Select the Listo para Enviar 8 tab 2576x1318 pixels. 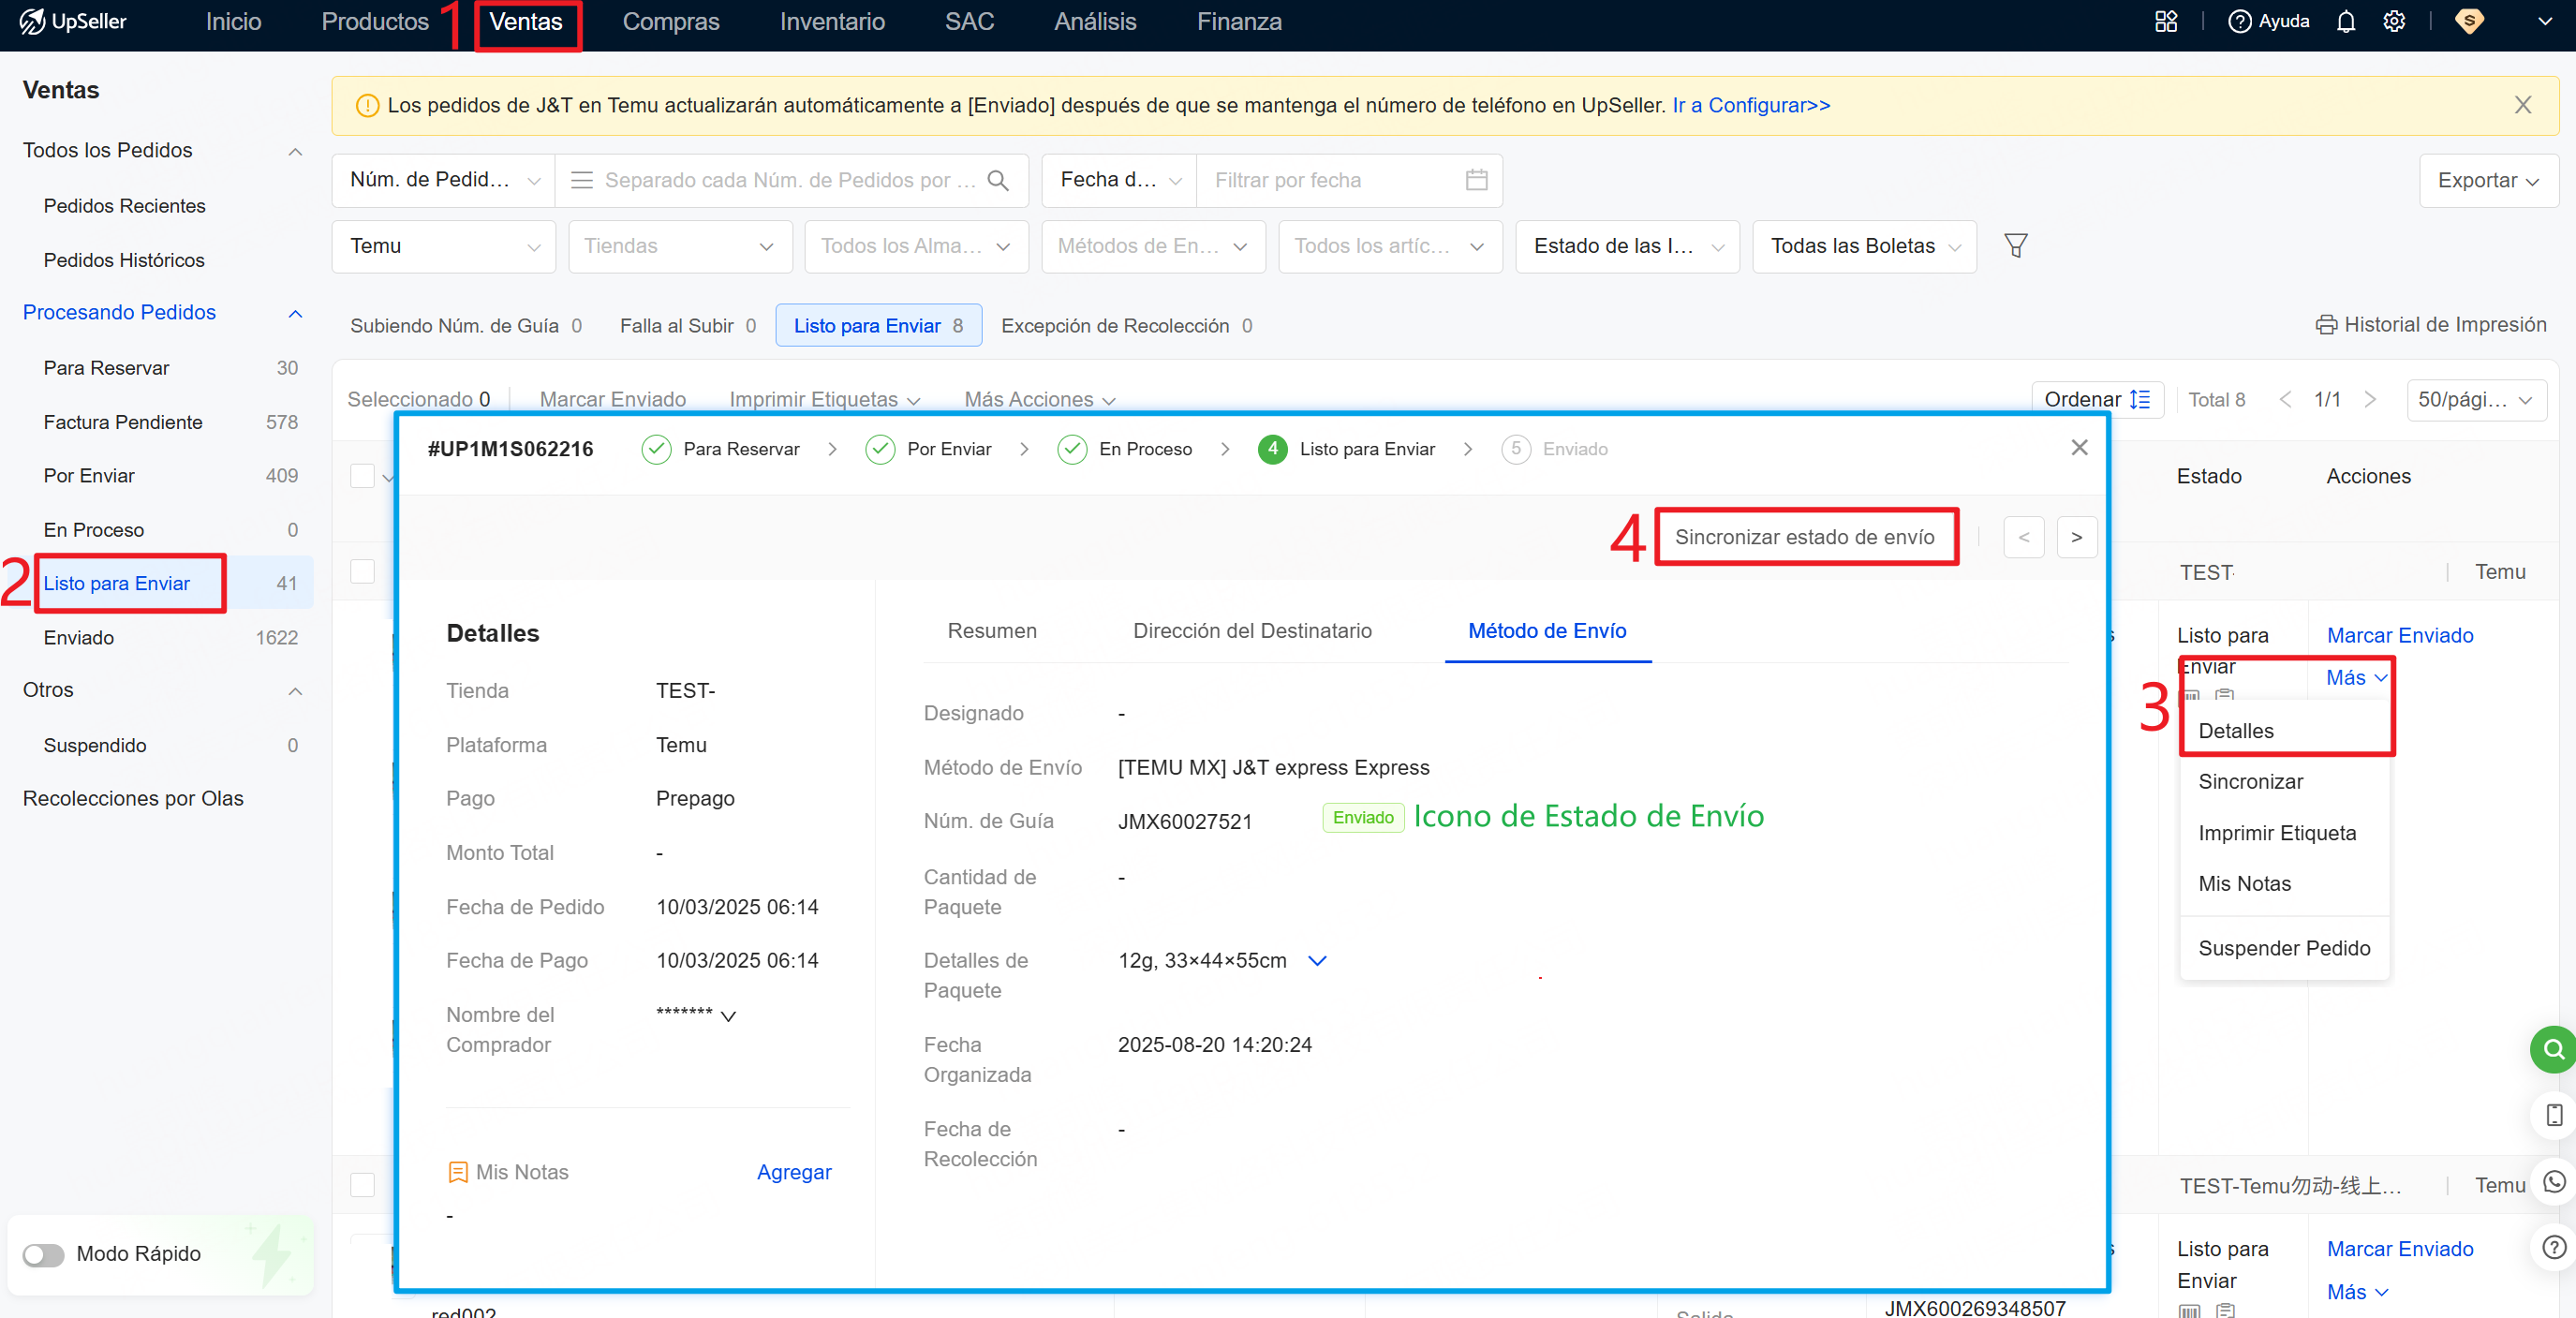[878, 326]
